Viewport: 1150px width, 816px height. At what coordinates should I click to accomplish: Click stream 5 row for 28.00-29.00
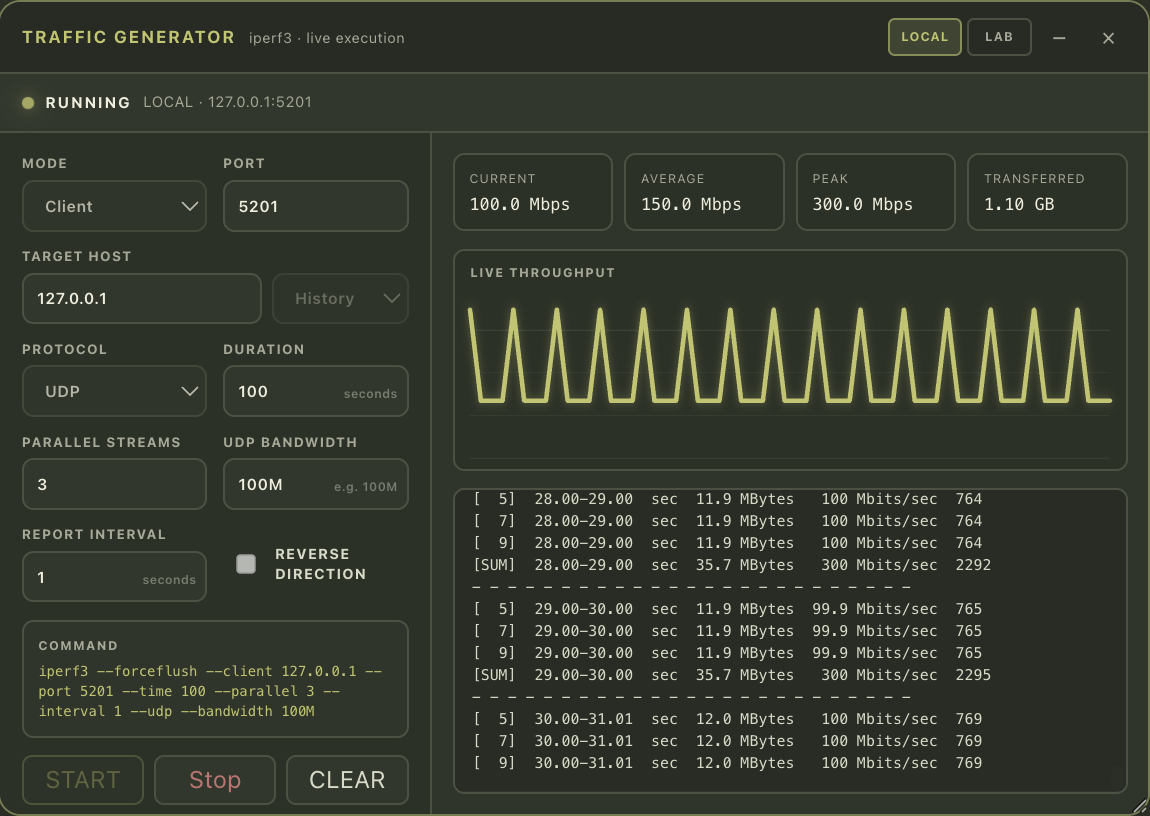pyautogui.click(x=728, y=499)
